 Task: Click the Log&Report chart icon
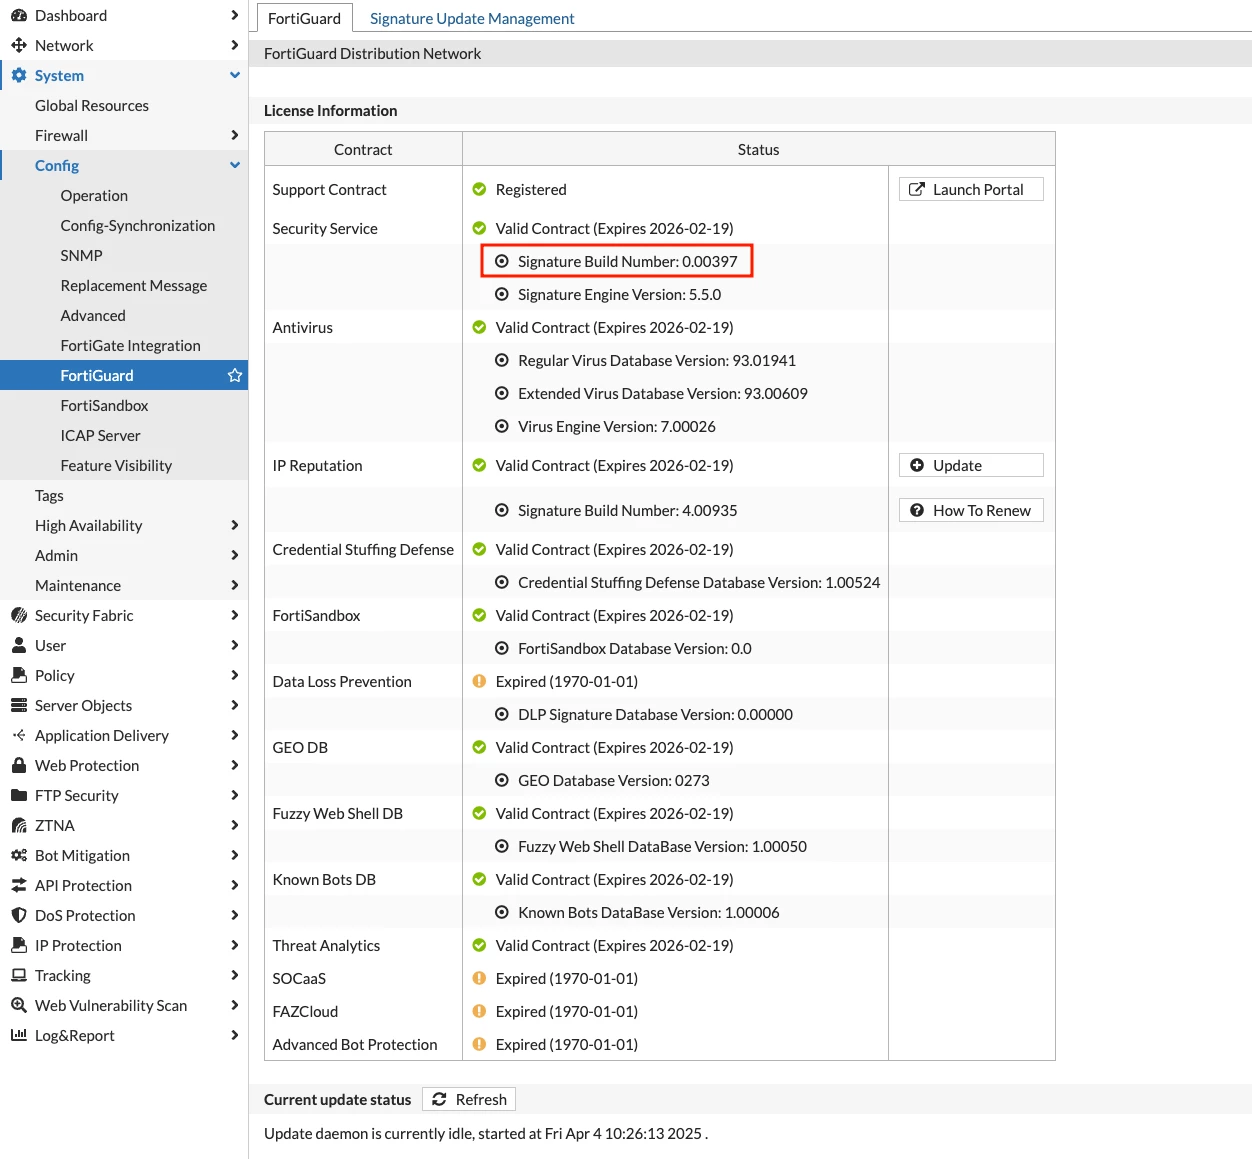pos(19,1035)
